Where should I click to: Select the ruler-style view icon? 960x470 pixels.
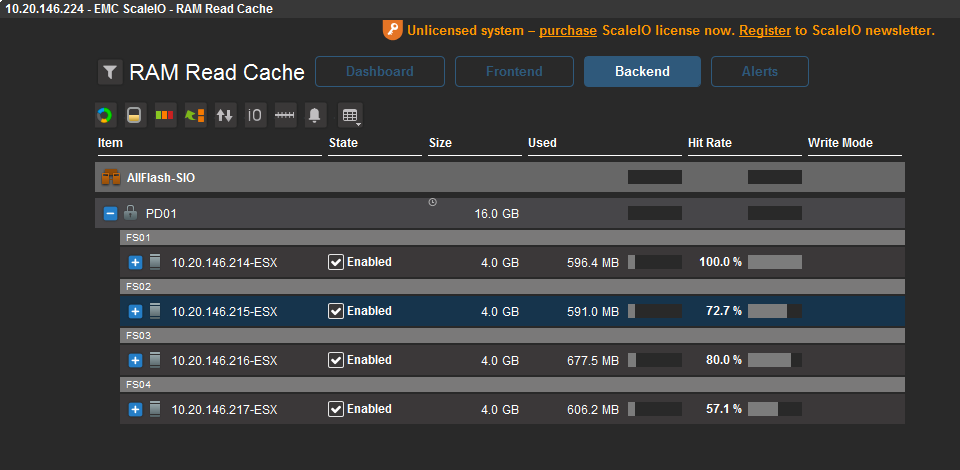285,115
